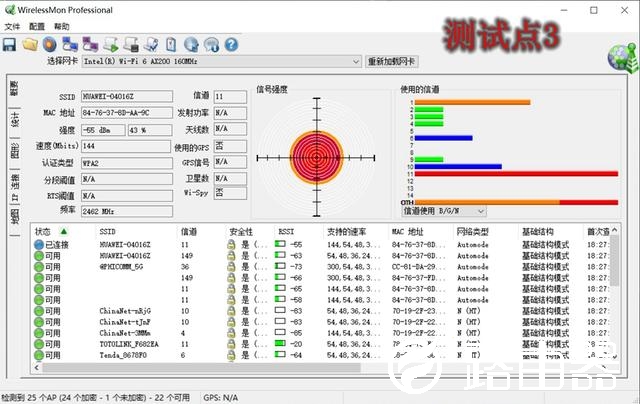This screenshot has height=404, width=640.
Task: Click the blue channel 10 usage bar
Action: click(x=458, y=166)
